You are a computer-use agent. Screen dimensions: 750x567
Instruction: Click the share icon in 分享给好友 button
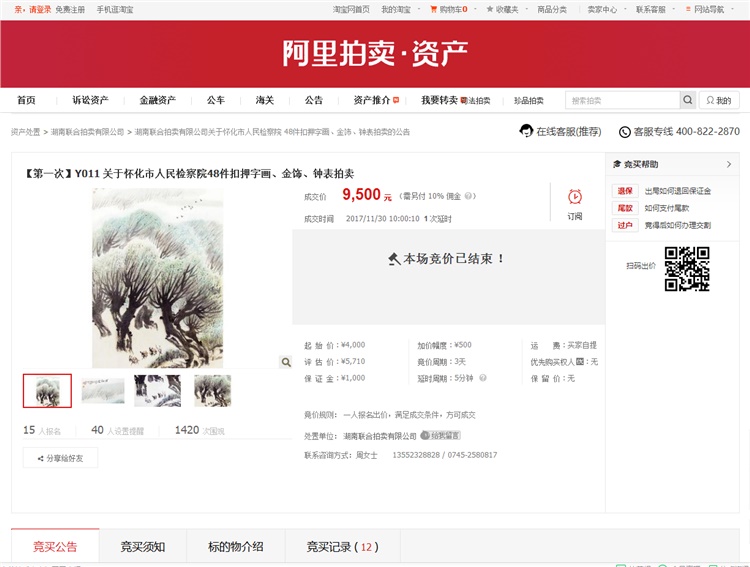tap(41, 458)
